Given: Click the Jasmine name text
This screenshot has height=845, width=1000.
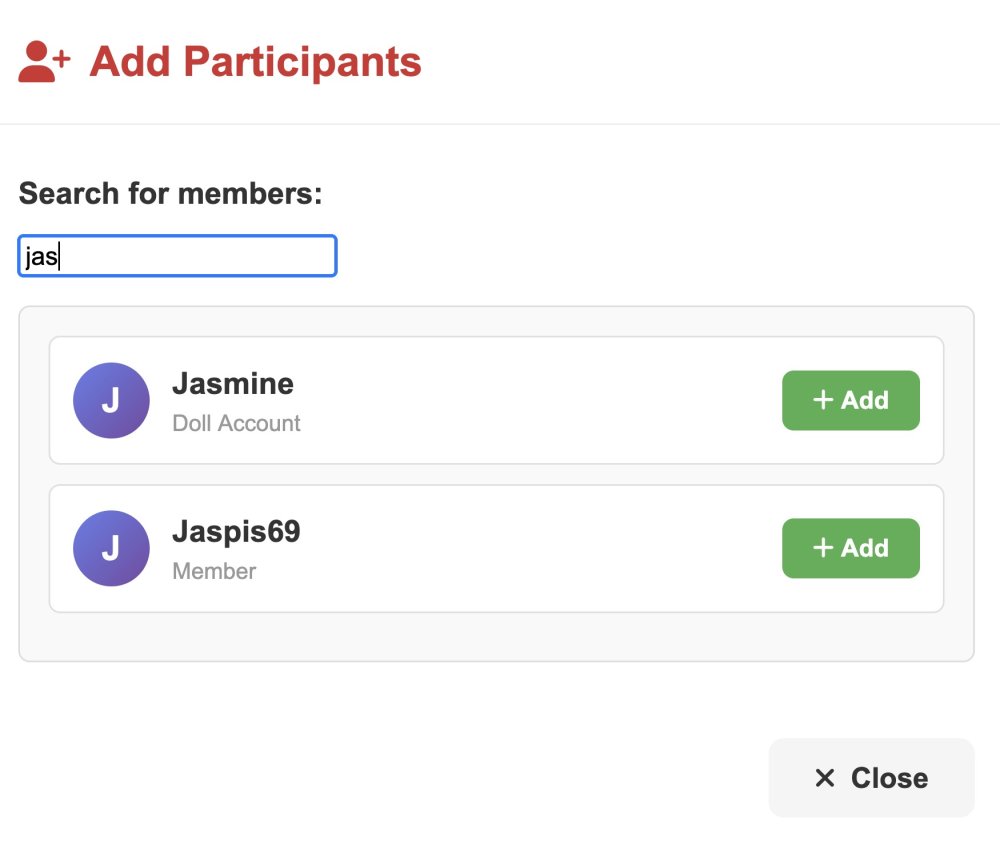Looking at the screenshot, I should [x=233, y=384].
